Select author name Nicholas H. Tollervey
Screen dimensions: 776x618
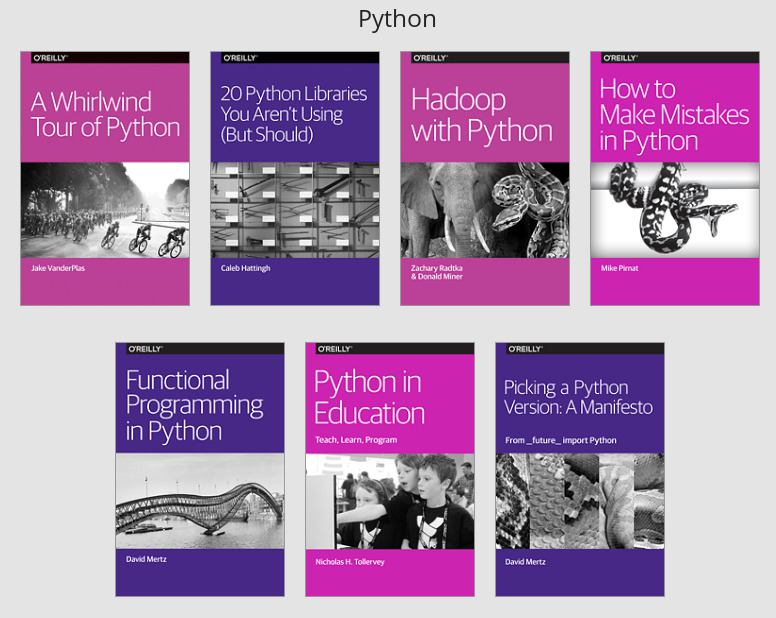350,562
